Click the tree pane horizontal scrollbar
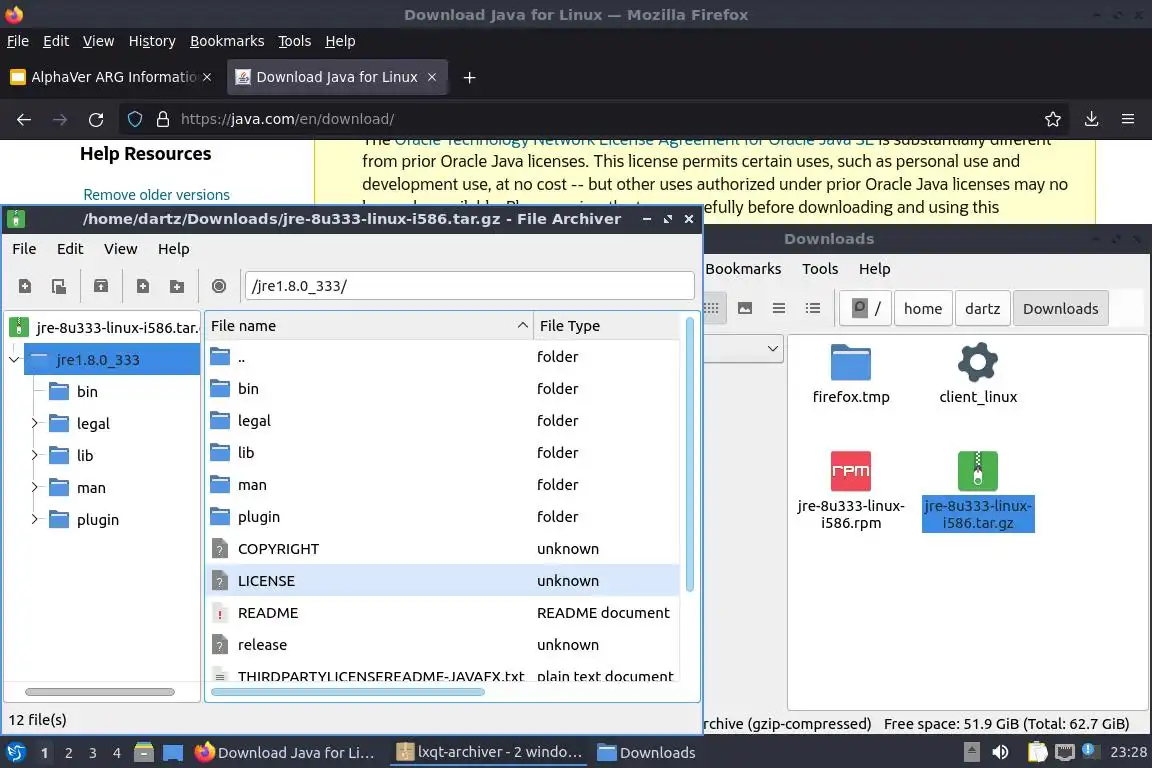Viewport: 1152px width, 768px height. (x=100, y=692)
